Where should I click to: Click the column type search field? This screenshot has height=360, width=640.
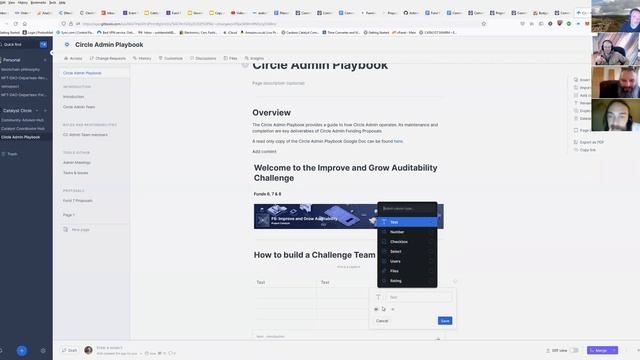(x=407, y=209)
